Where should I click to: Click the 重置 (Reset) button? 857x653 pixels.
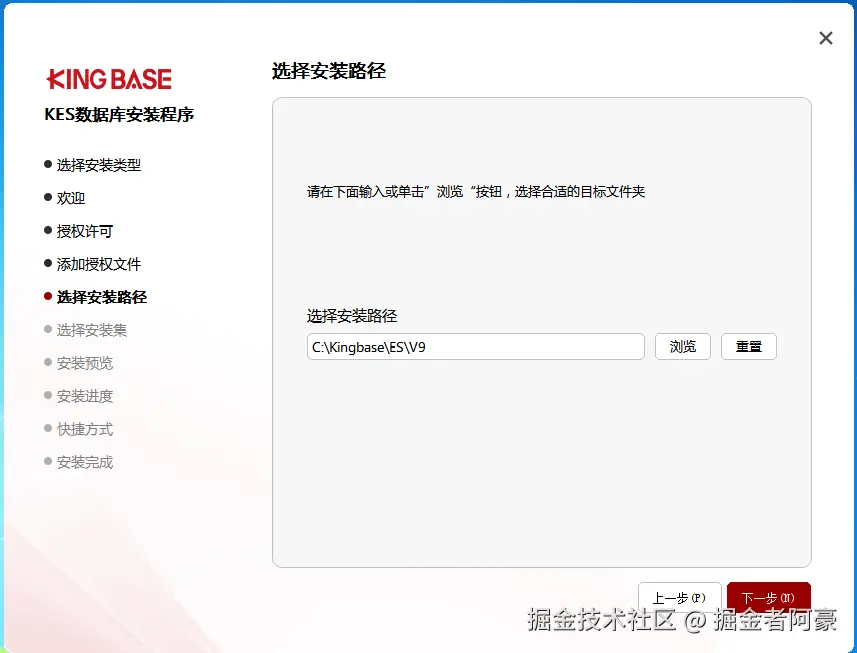tap(749, 346)
